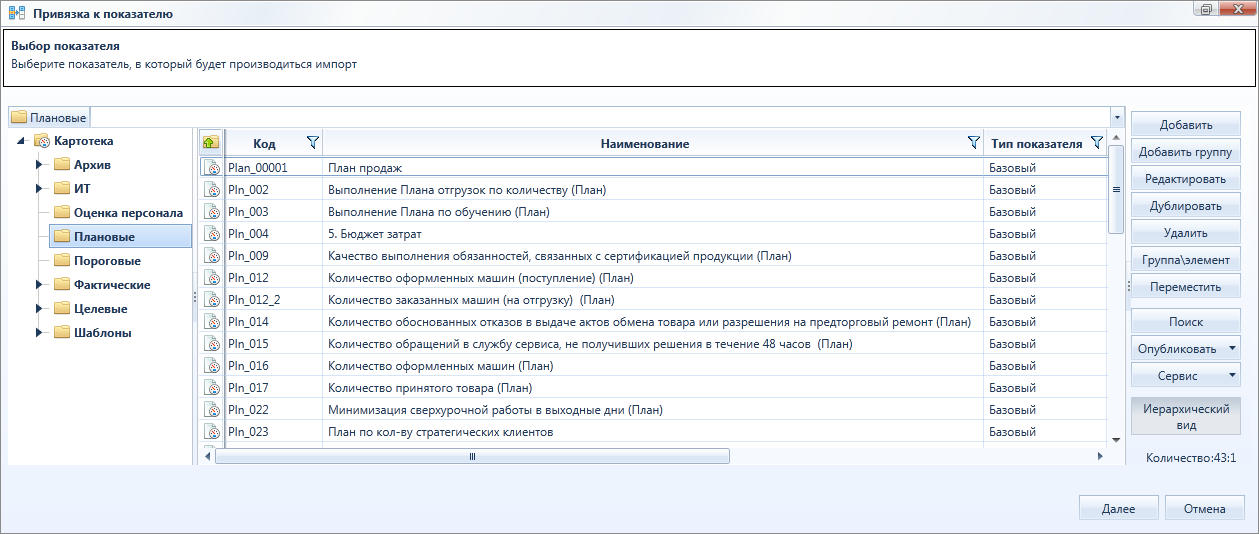Click the Архив folder icon

click(62, 164)
